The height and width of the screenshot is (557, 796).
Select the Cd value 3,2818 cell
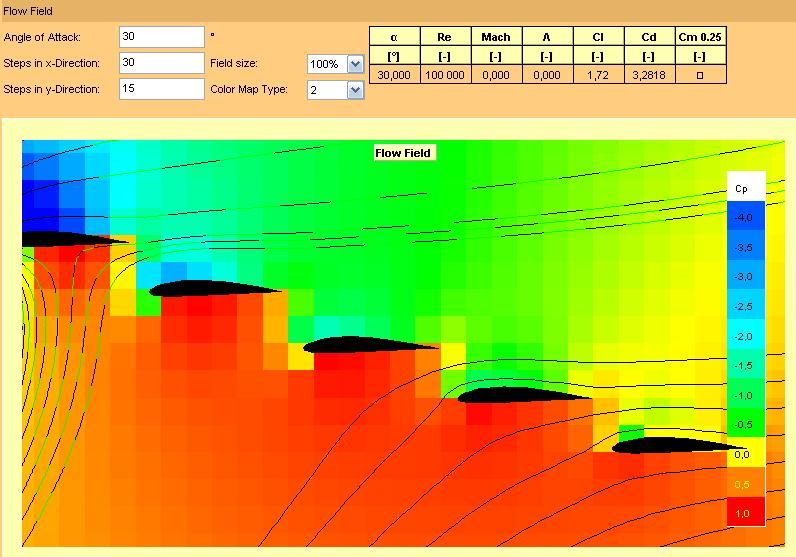pos(648,75)
